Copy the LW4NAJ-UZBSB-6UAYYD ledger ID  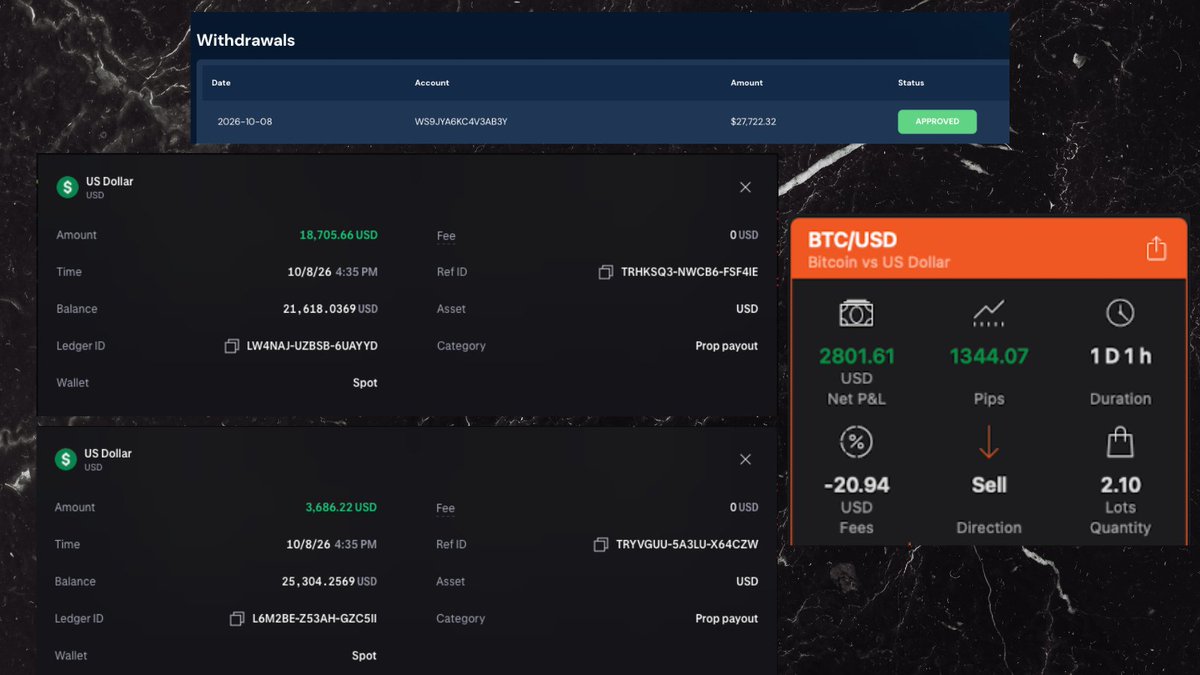(x=232, y=346)
